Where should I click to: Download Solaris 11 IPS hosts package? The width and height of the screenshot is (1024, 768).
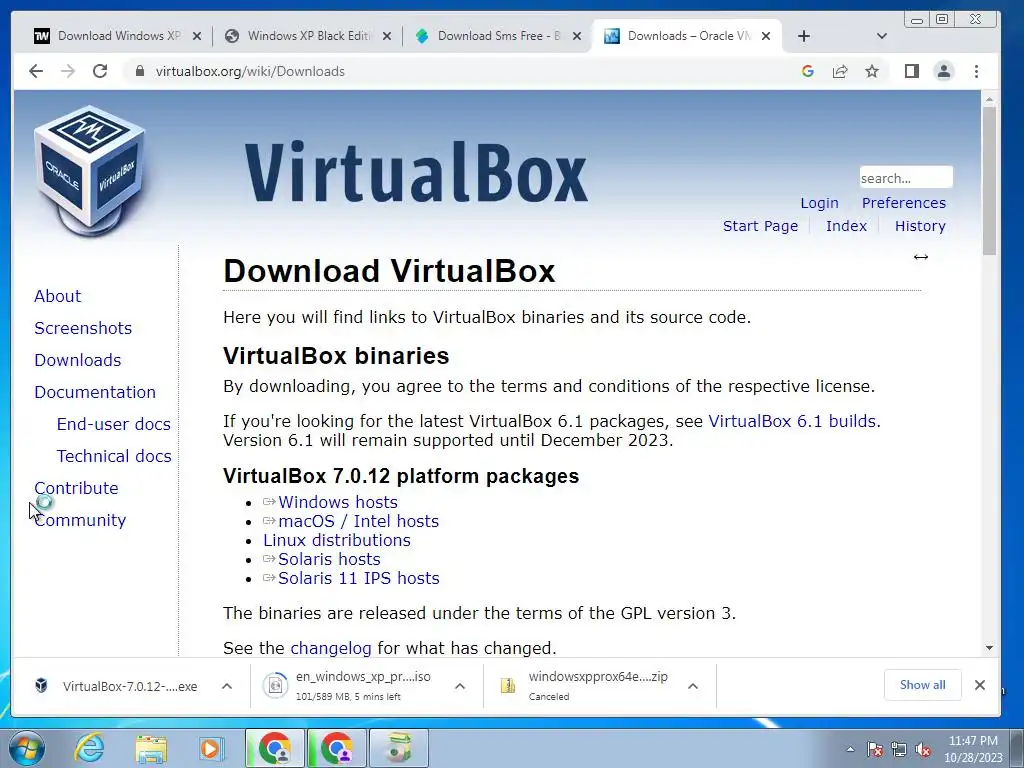tap(359, 578)
